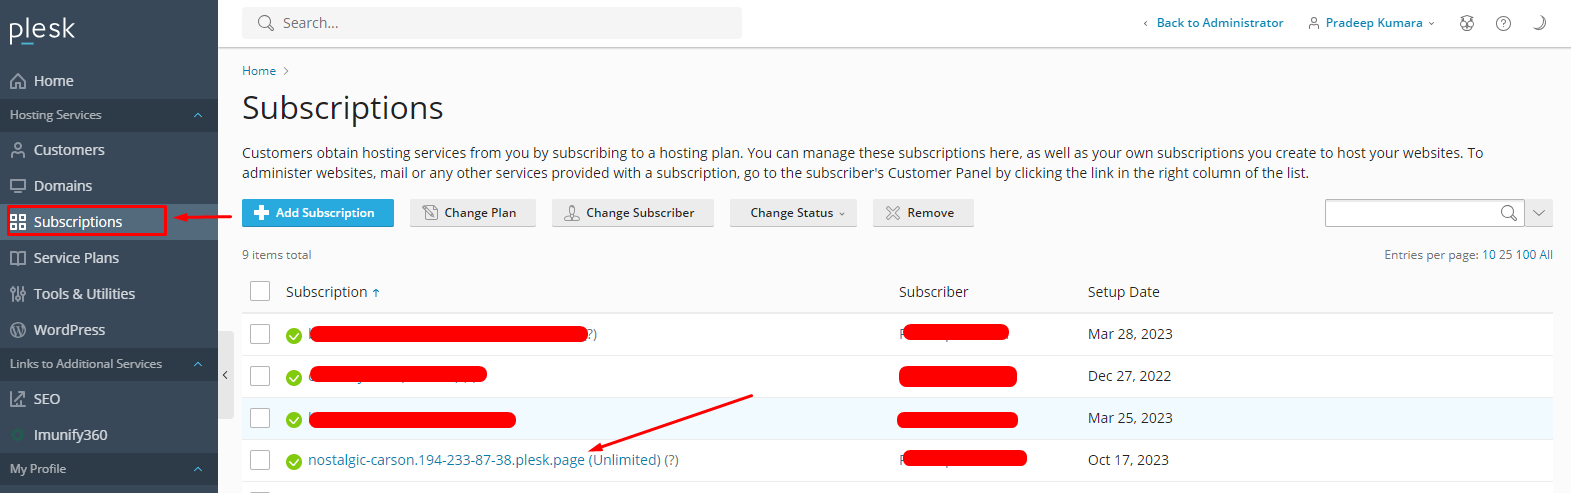Open nostalgic-carson.194-233-87-38.plesk.page subscription link
Viewport: 1571px width, 493px height.
(446, 460)
